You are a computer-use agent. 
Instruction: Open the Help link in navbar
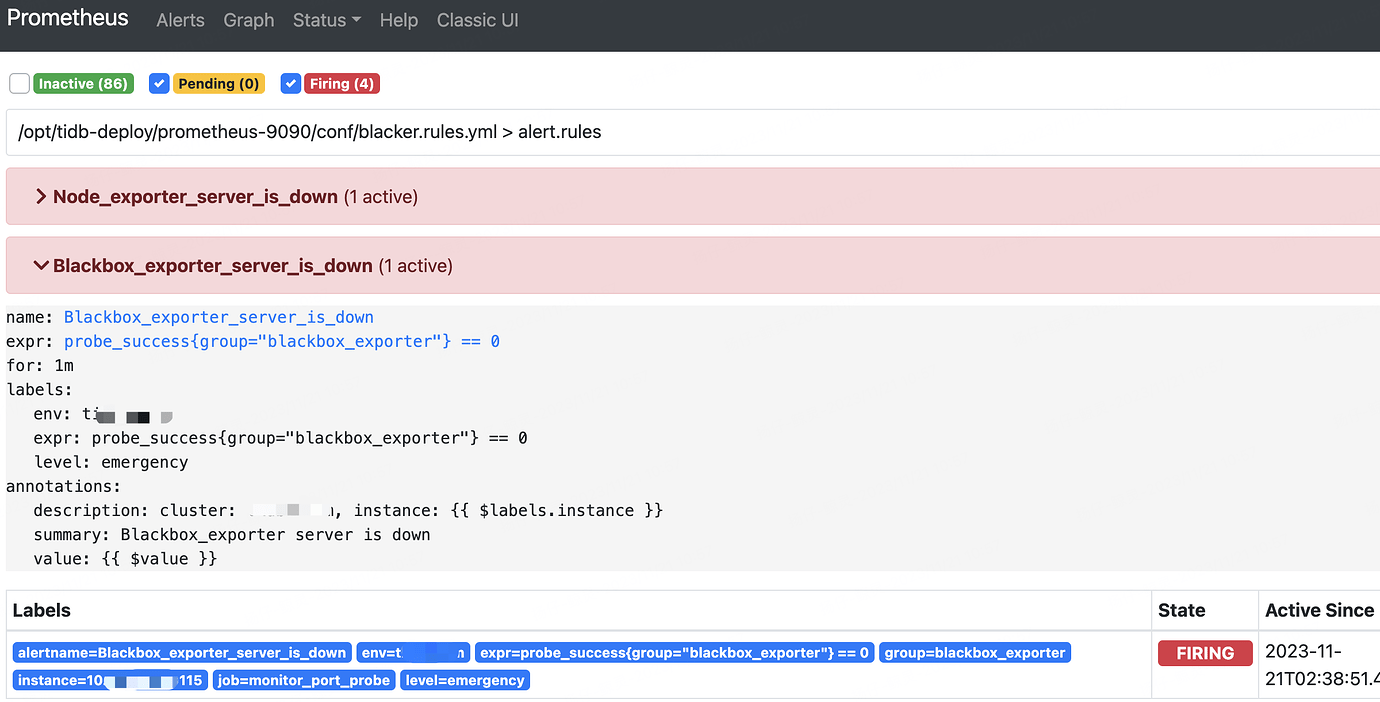point(398,20)
